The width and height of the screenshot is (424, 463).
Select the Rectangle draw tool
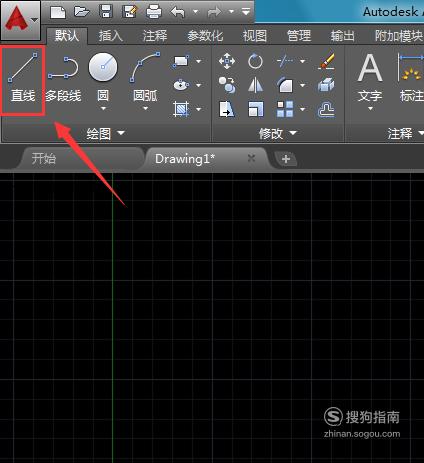point(181,62)
